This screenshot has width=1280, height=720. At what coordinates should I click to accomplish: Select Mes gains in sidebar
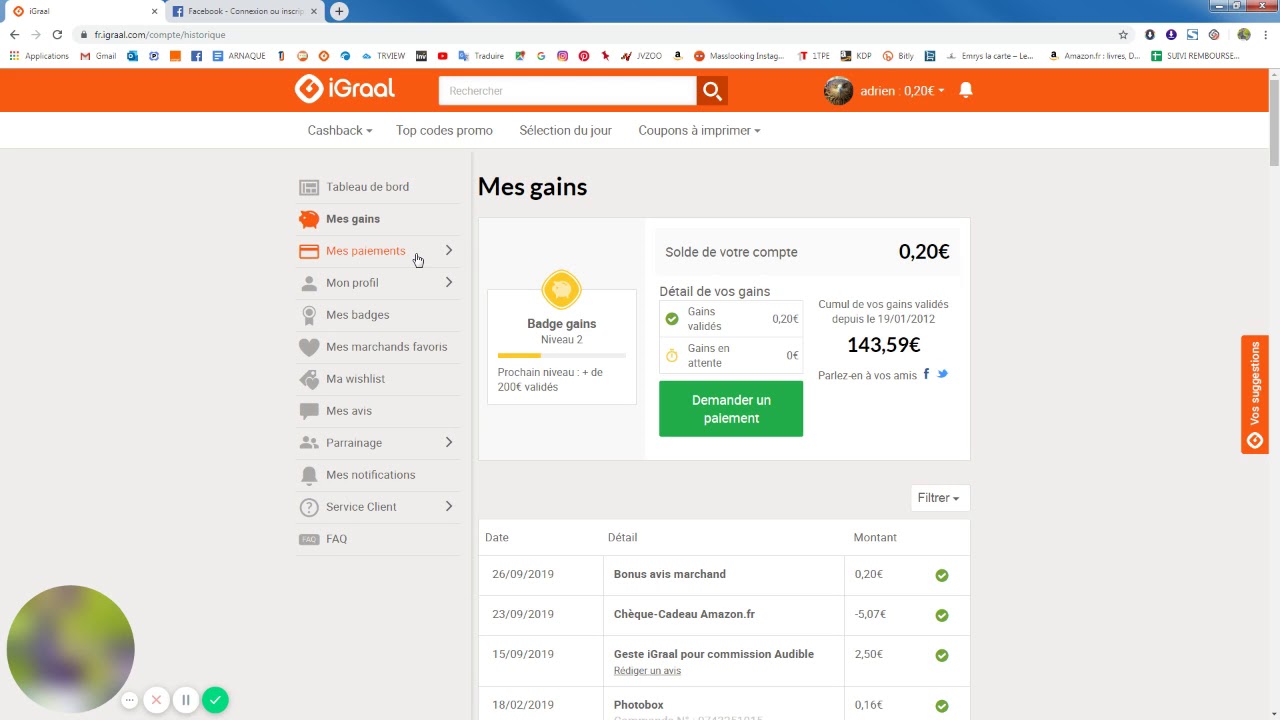pos(353,219)
